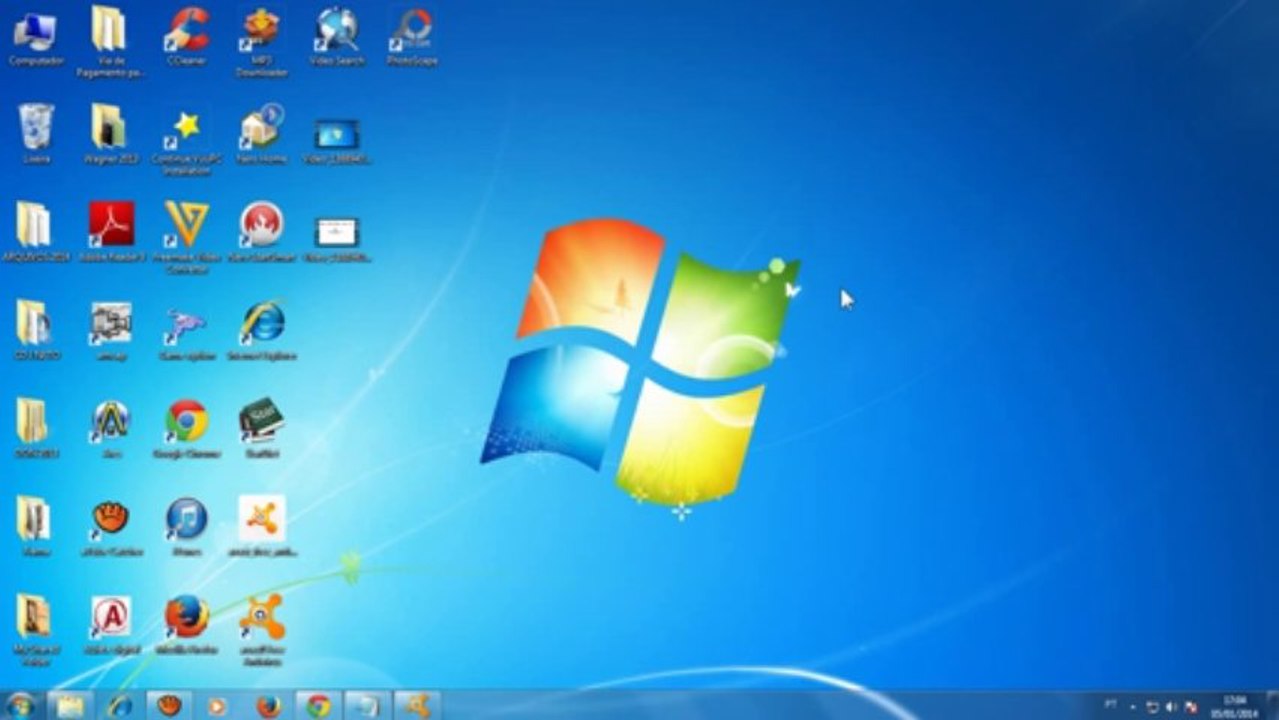Select the ARQUIVOS 2014 folder
This screenshot has width=1279, height=720.
click(x=35, y=232)
